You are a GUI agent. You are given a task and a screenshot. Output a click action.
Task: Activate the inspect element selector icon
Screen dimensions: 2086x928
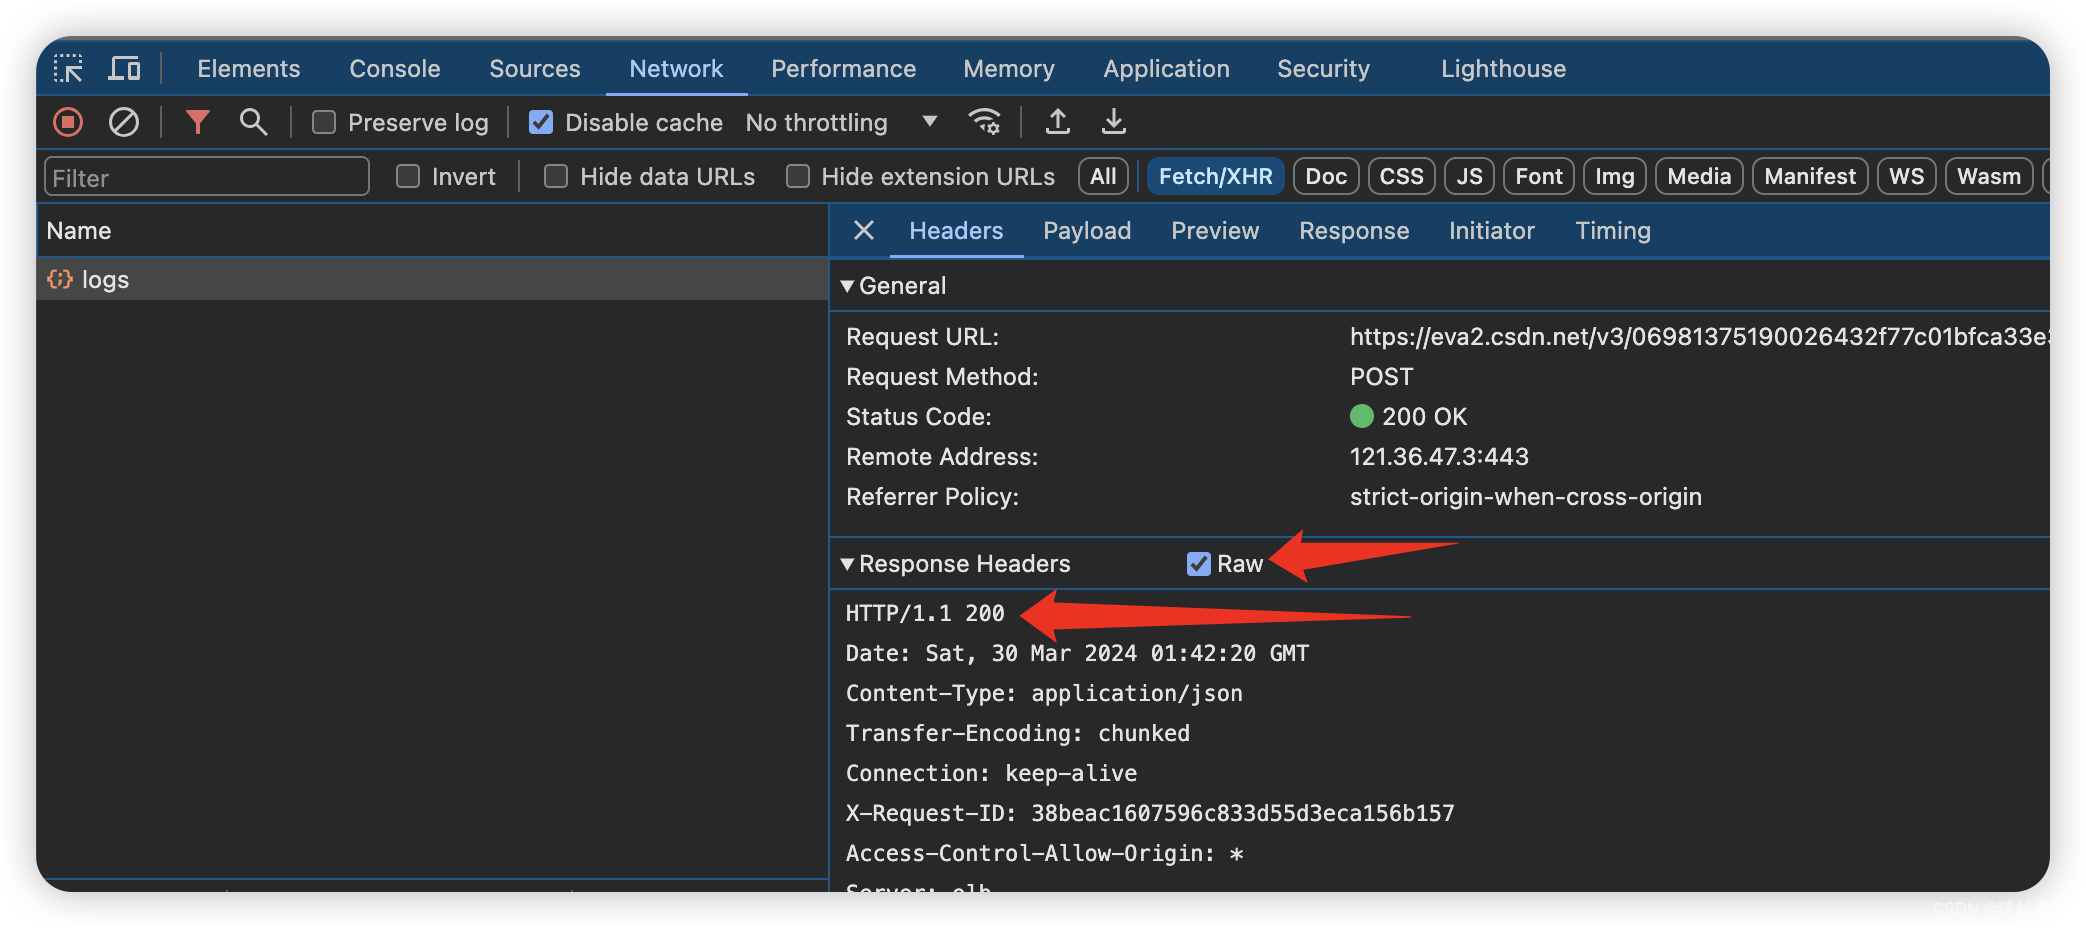[x=68, y=68]
